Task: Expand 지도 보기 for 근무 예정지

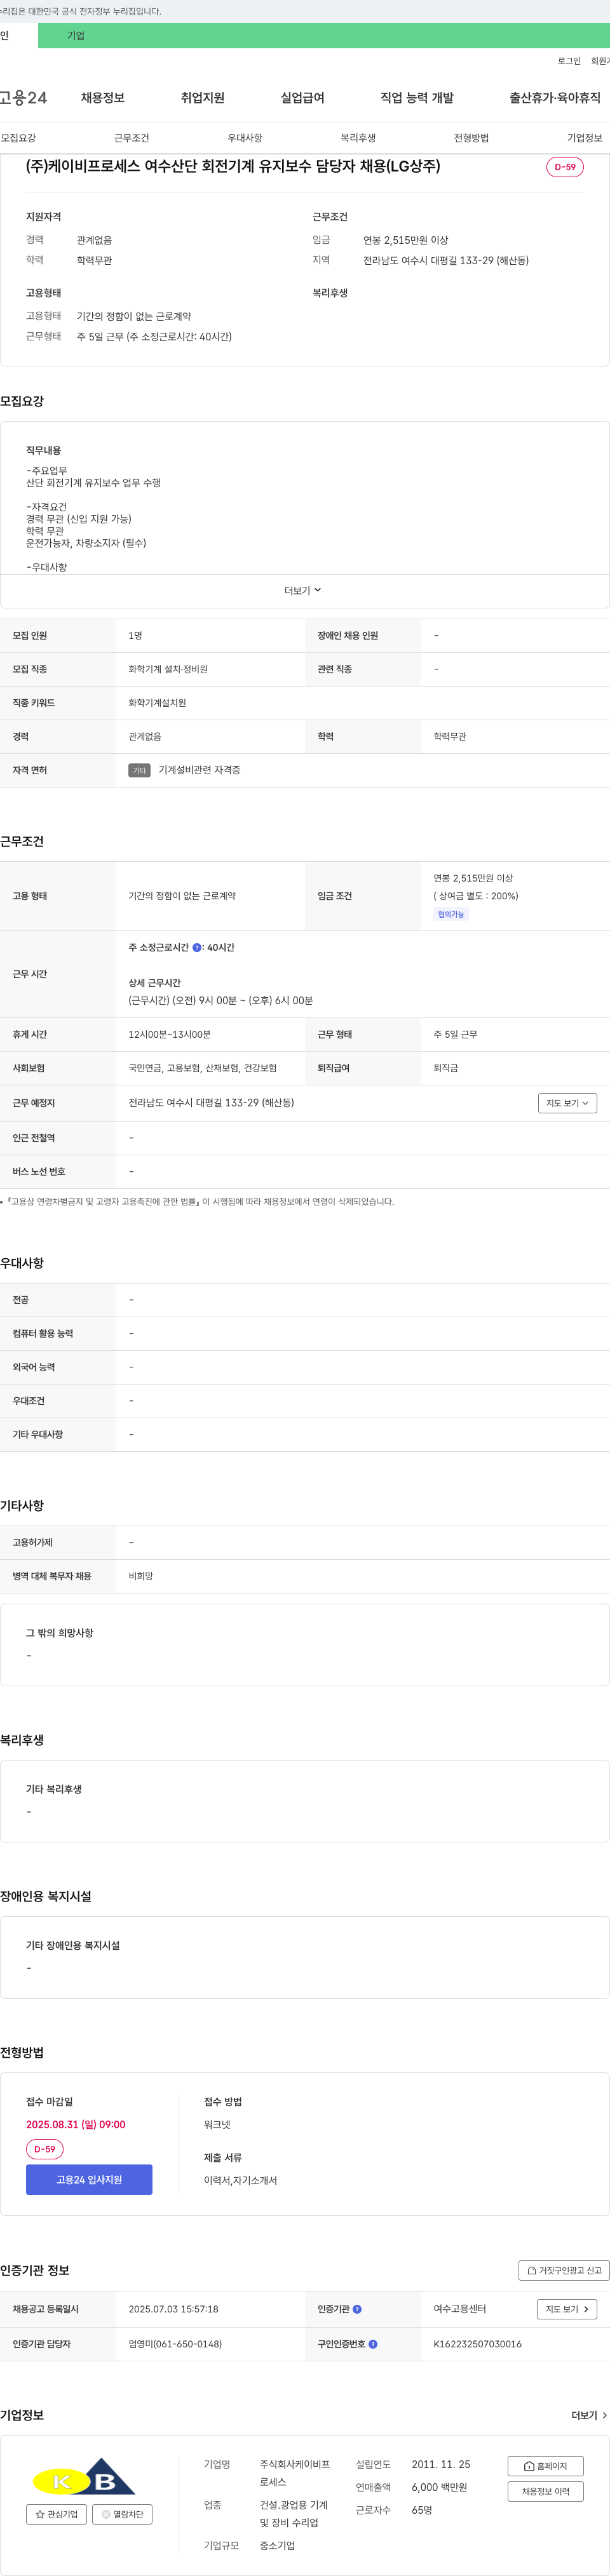Action: point(567,1103)
